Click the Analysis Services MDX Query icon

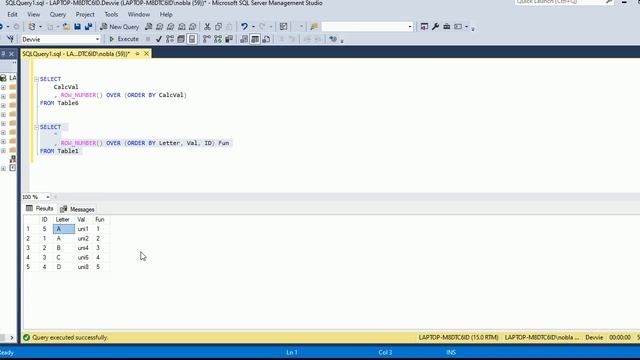(x=160, y=27)
